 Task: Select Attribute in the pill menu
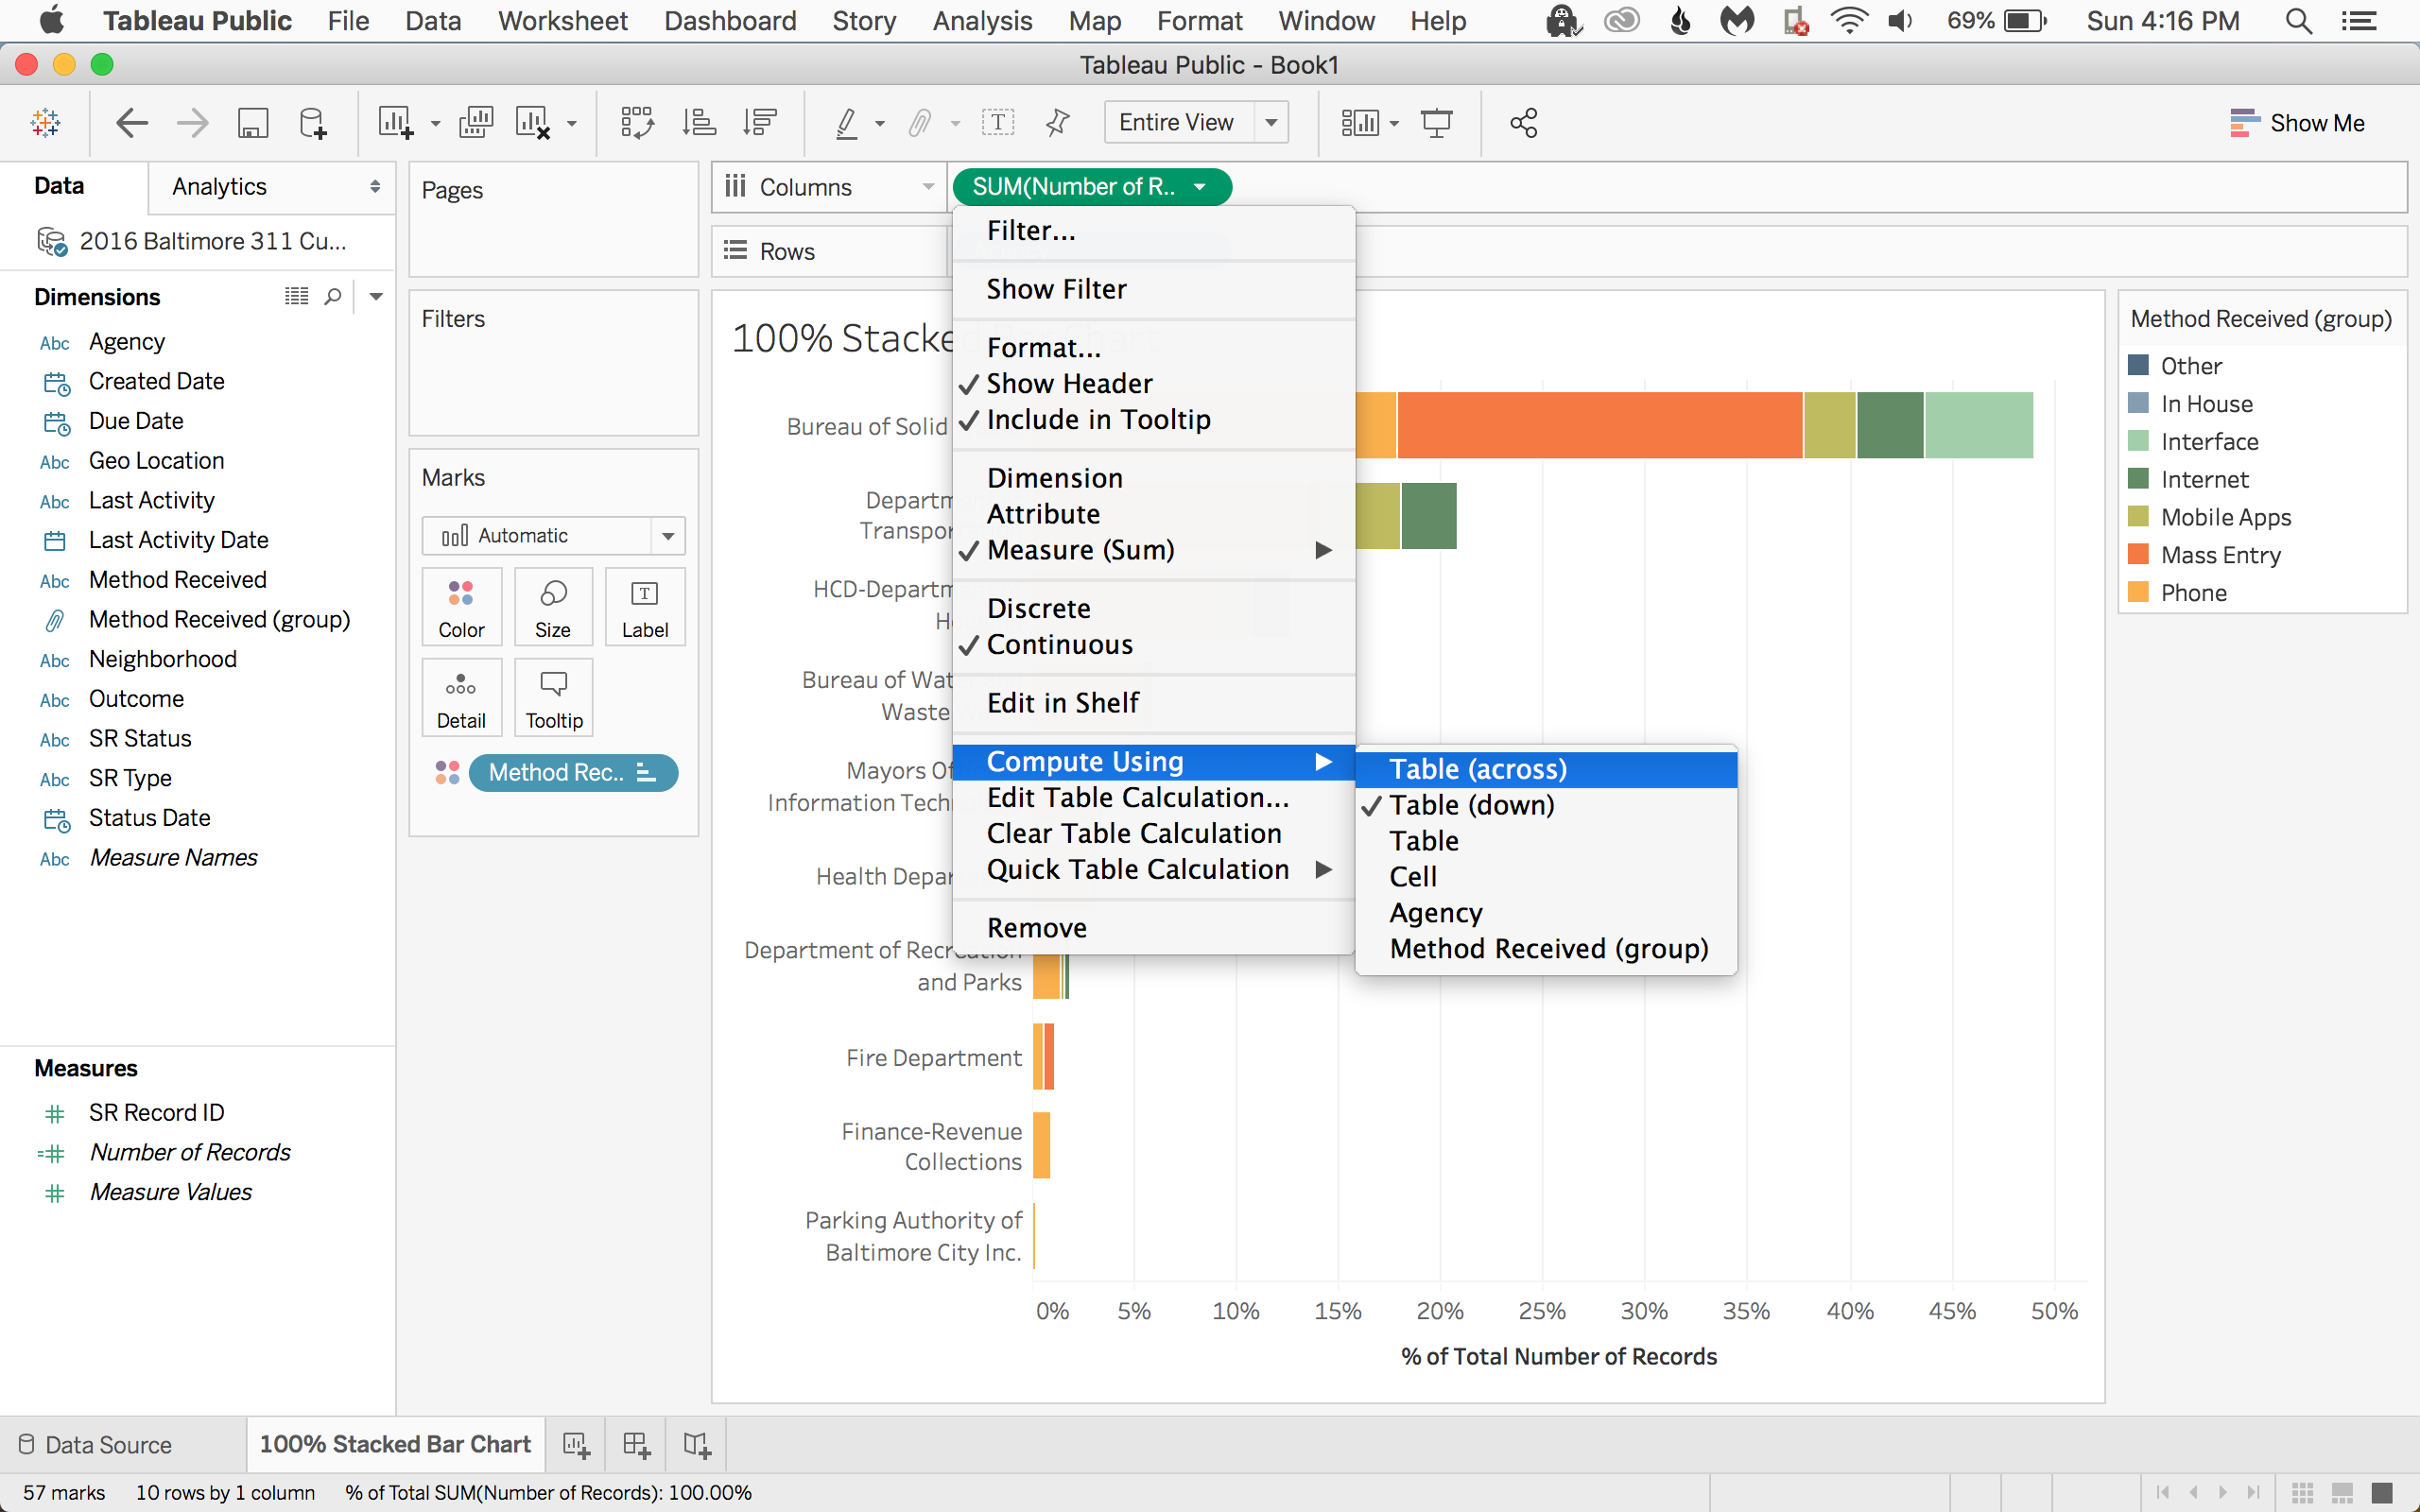coord(1154,514)
